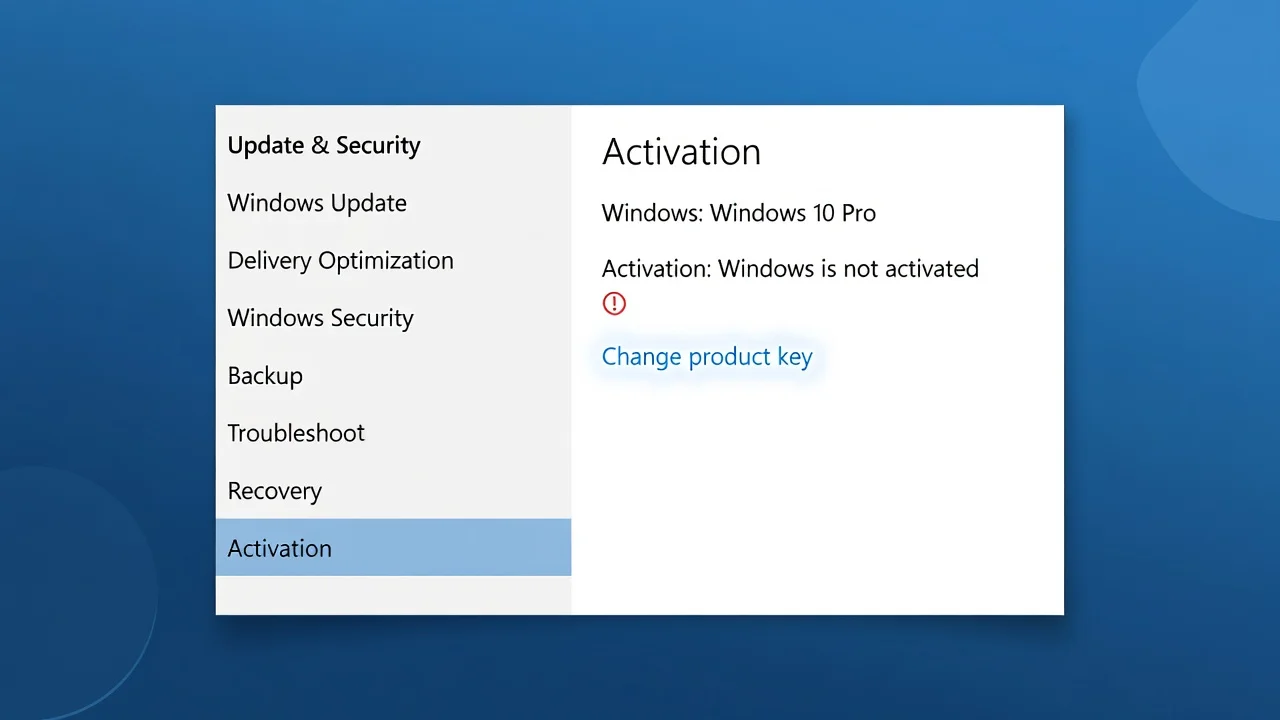Select the 'Windows: Windows 10 Pro' text

click(x=739, y=213)
